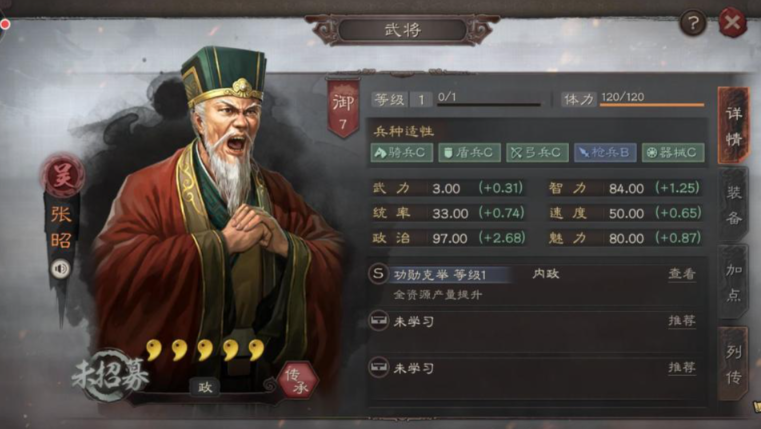Switch to the 详情 details tab
This screenshot has height=429, width=761.
click(x=733, y=126)
